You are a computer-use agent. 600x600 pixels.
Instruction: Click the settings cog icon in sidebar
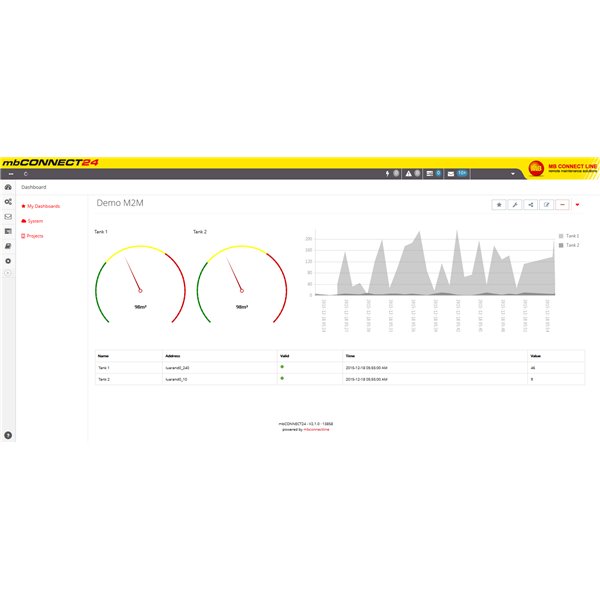point(8,261)
